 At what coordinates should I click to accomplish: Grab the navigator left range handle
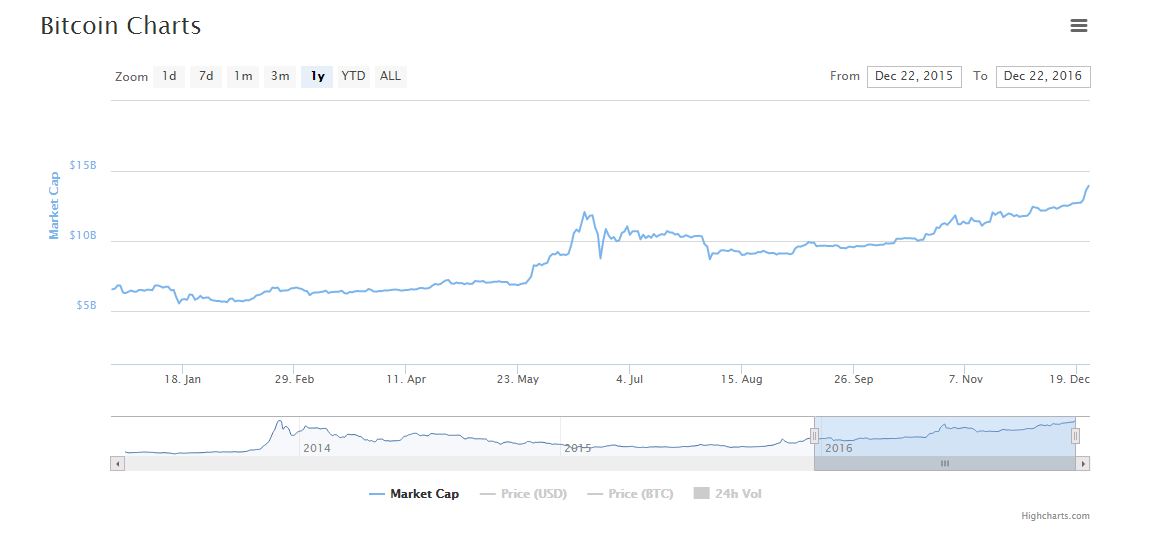click(x=814, y=437)
